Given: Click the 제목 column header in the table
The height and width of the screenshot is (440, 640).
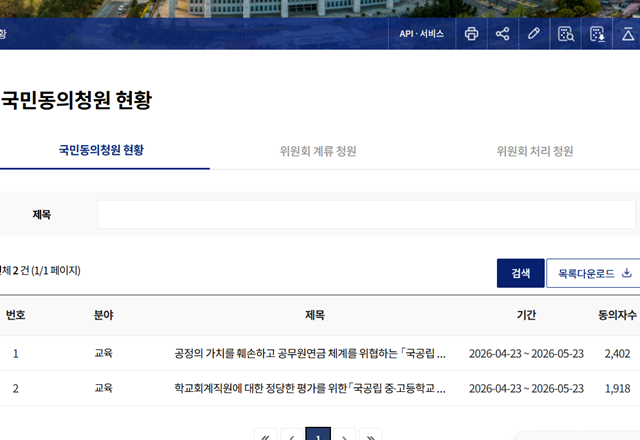Looking at the screenshot, I should tap(315, 315).
